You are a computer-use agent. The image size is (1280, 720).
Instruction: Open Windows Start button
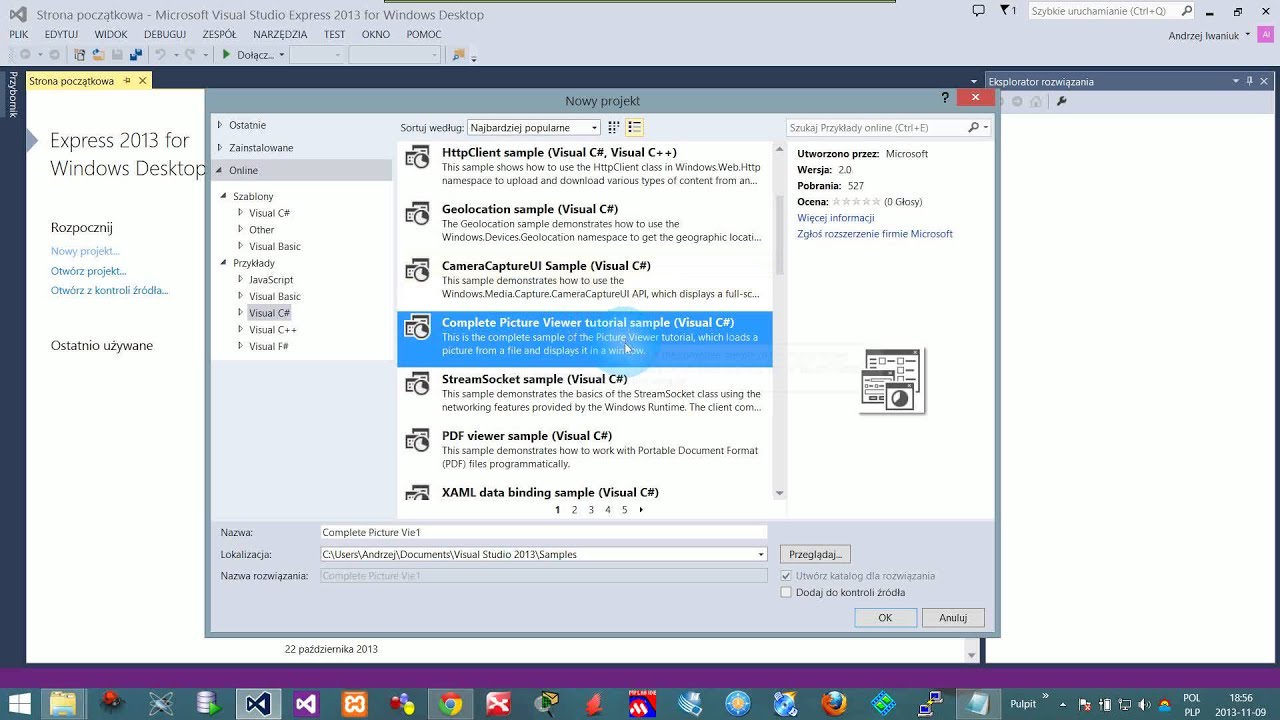tap(18, 704)
